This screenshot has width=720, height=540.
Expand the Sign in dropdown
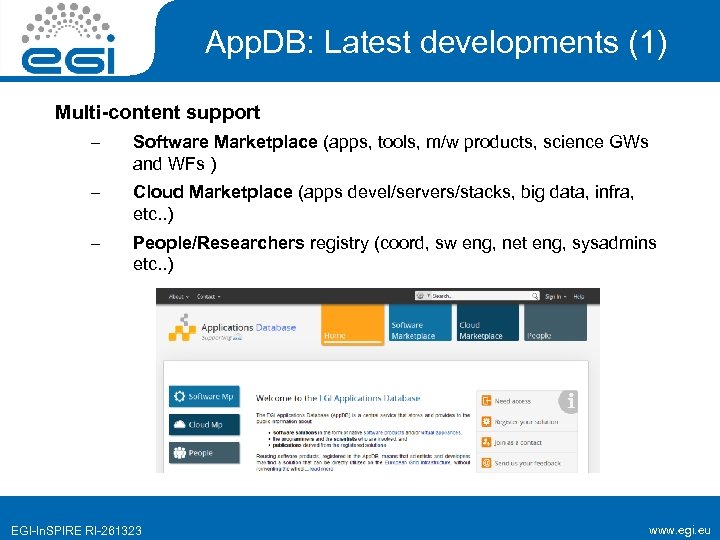click(x=555, y=297)
